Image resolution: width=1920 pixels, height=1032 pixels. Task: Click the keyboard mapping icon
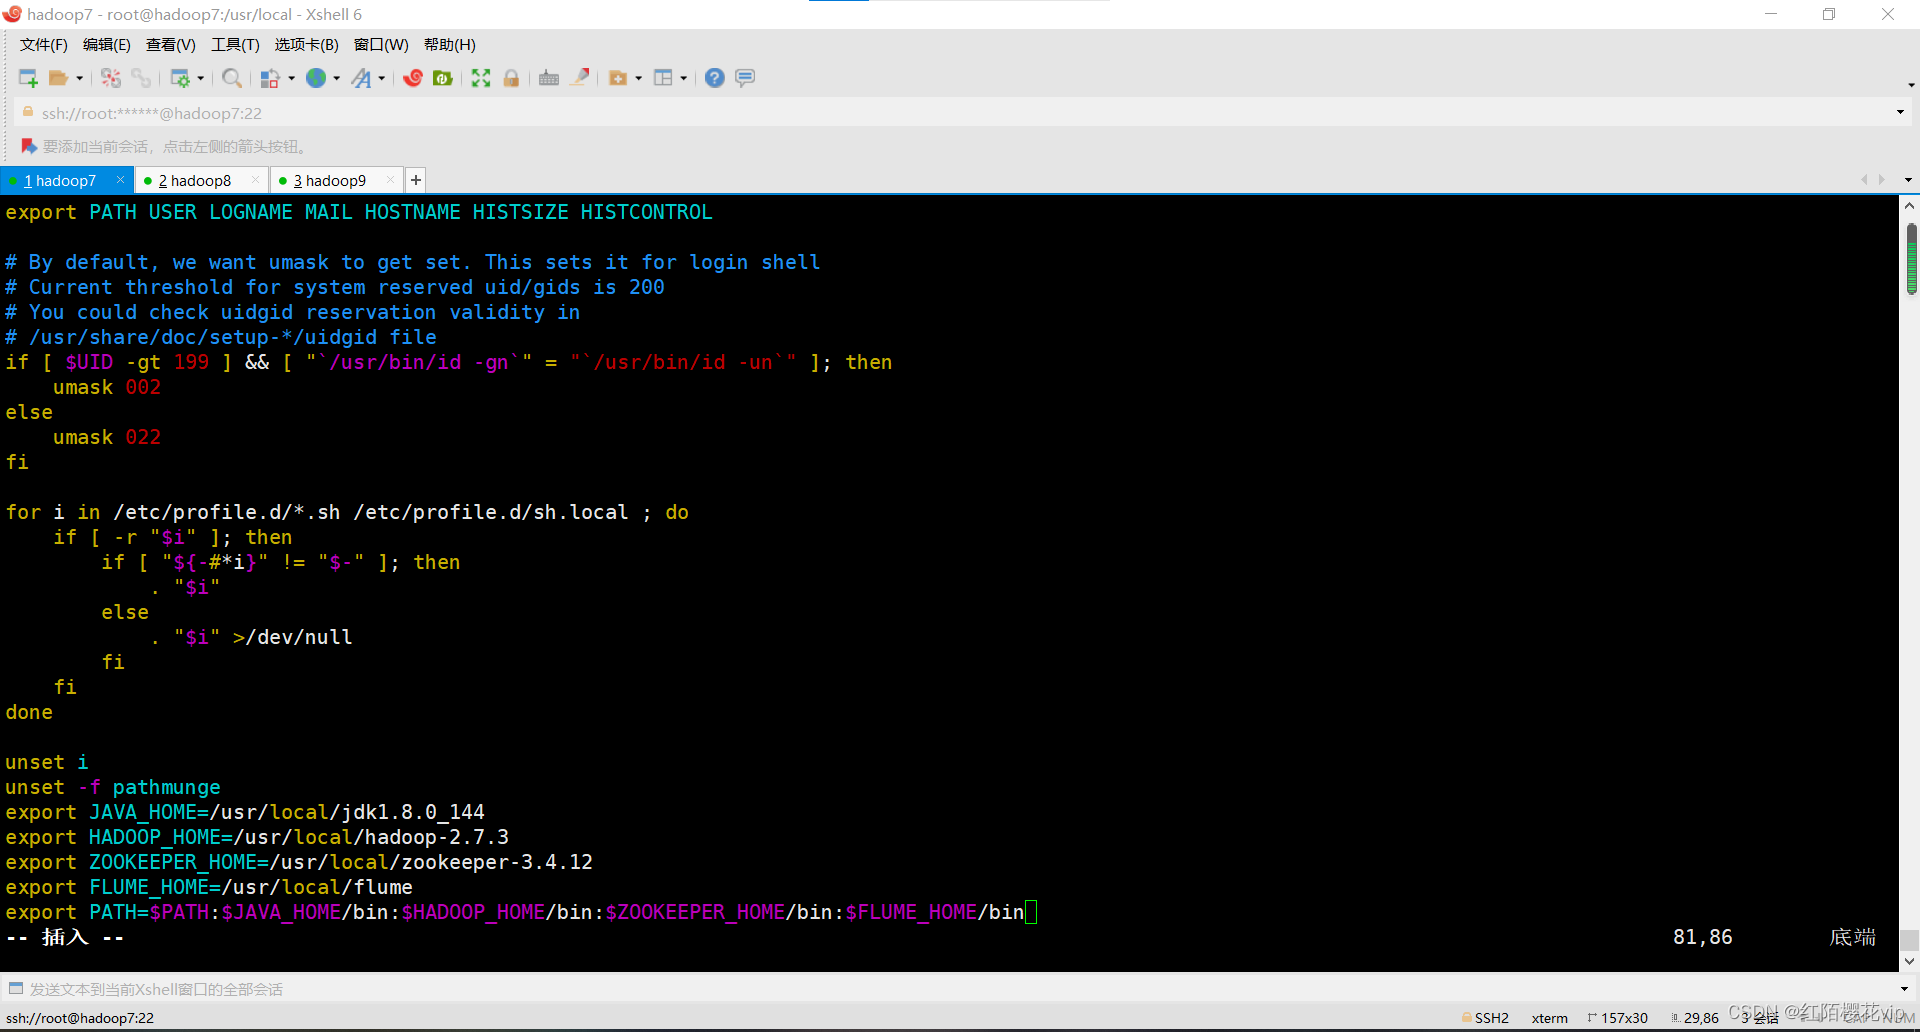[549, 78]
